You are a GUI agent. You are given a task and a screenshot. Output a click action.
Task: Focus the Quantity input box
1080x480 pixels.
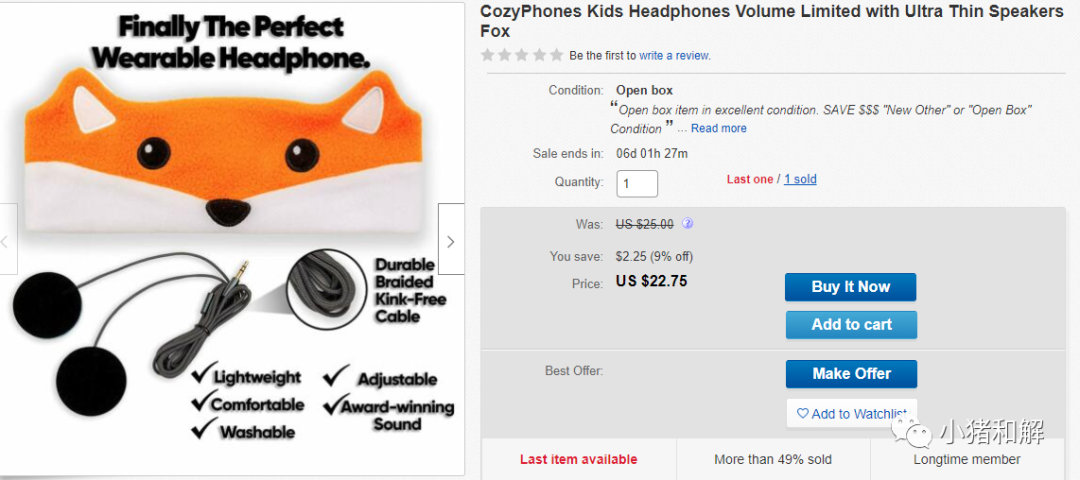click(x=637, y=184)
